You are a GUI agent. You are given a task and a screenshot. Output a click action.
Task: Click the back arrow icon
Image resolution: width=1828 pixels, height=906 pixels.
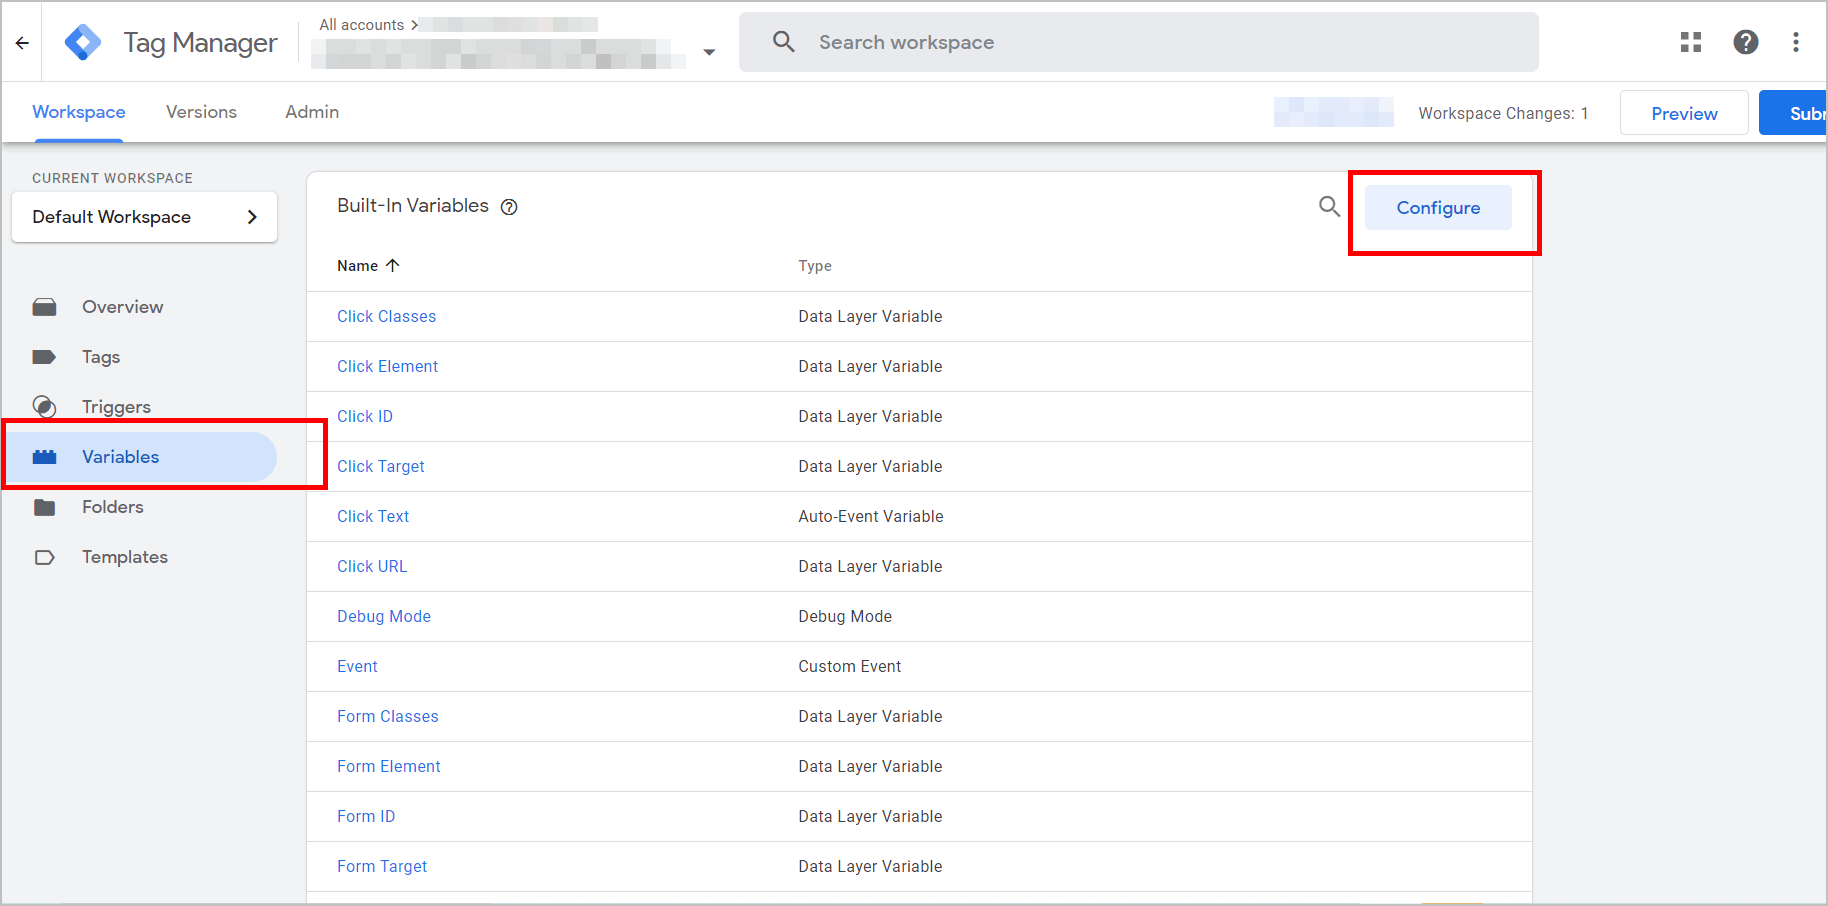(x=22, y=42)
